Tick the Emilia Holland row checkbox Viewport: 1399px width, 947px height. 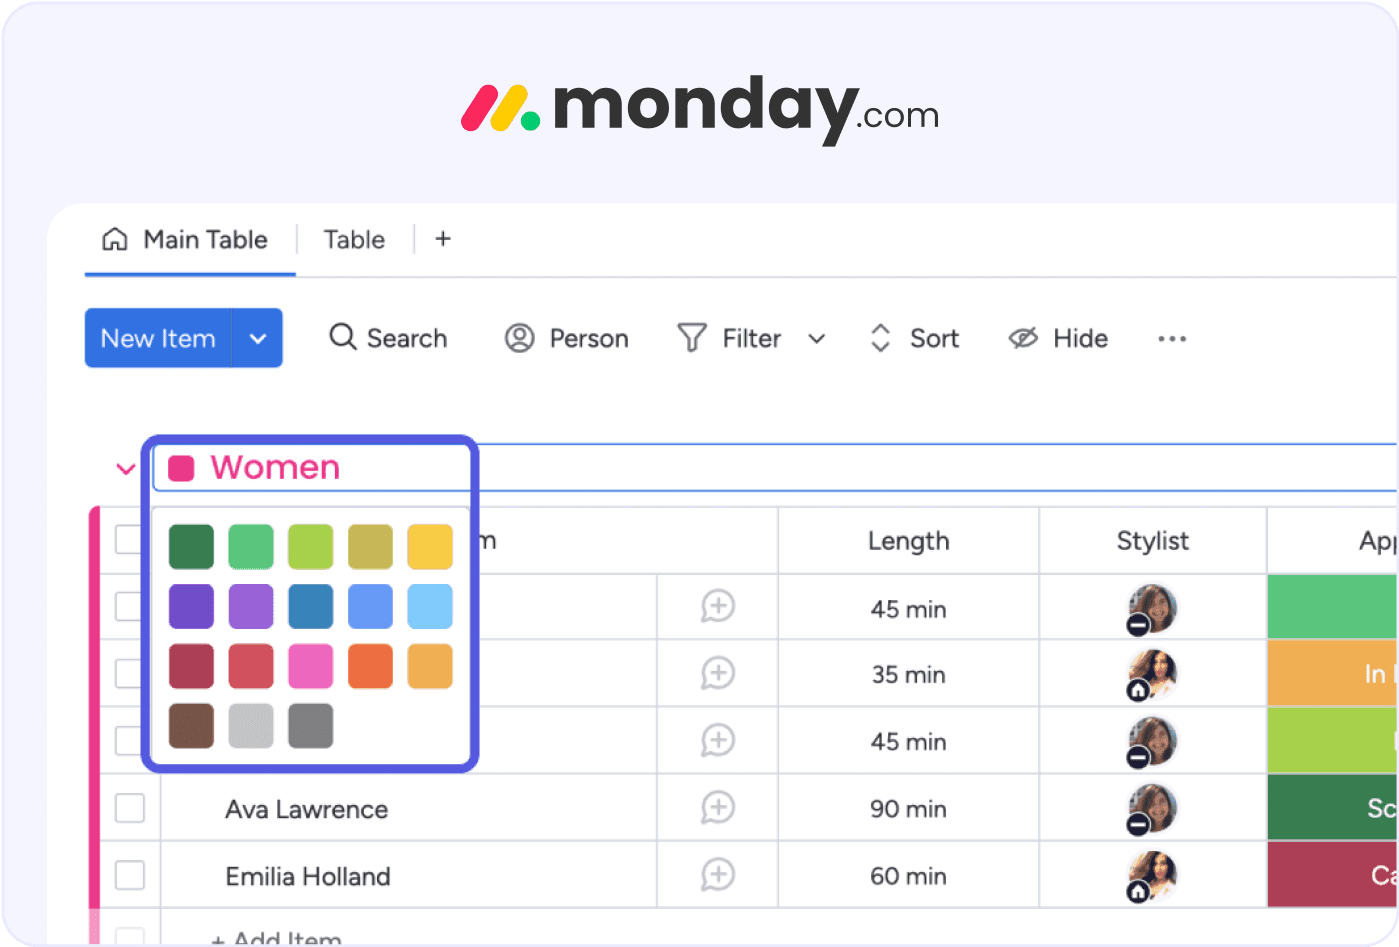pos(130,875)
